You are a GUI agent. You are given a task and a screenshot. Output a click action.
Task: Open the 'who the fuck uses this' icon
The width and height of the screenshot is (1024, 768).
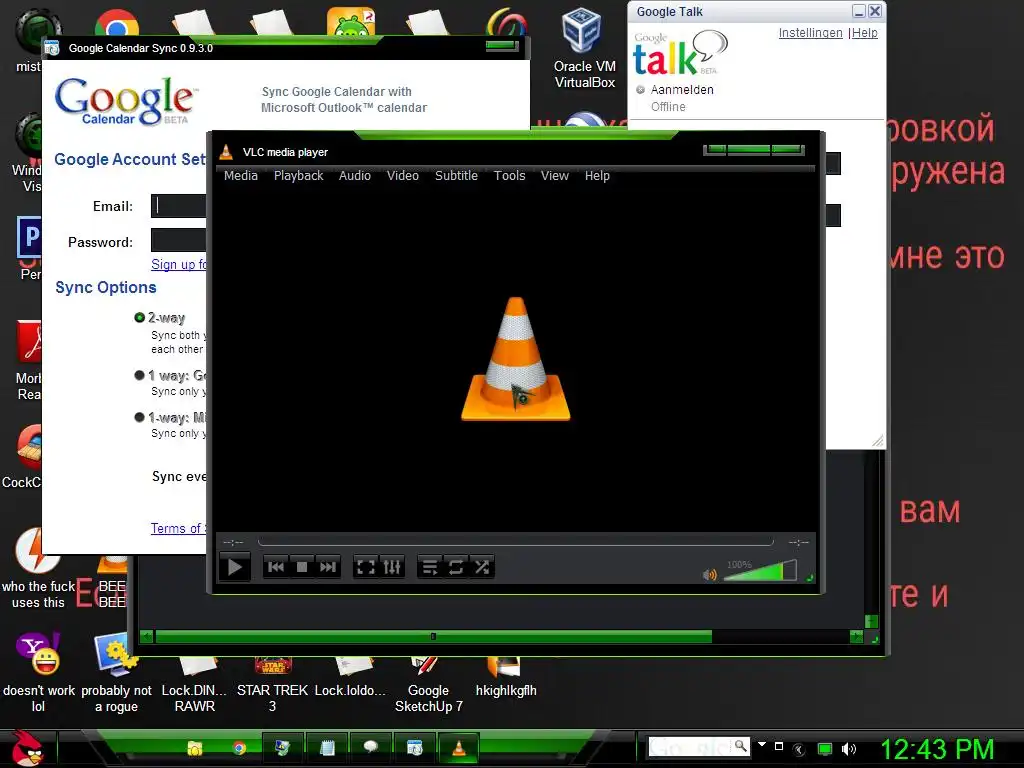[38, 568]
